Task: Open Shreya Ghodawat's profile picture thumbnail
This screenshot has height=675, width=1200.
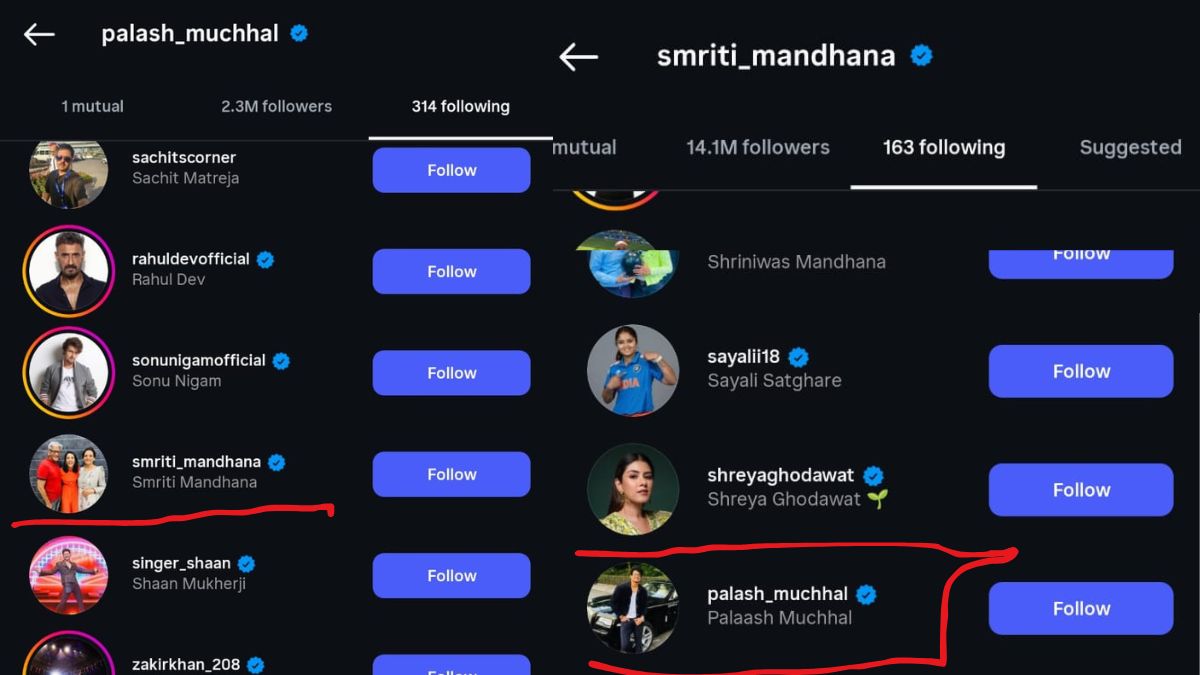Action: click(x=633, y=490)
